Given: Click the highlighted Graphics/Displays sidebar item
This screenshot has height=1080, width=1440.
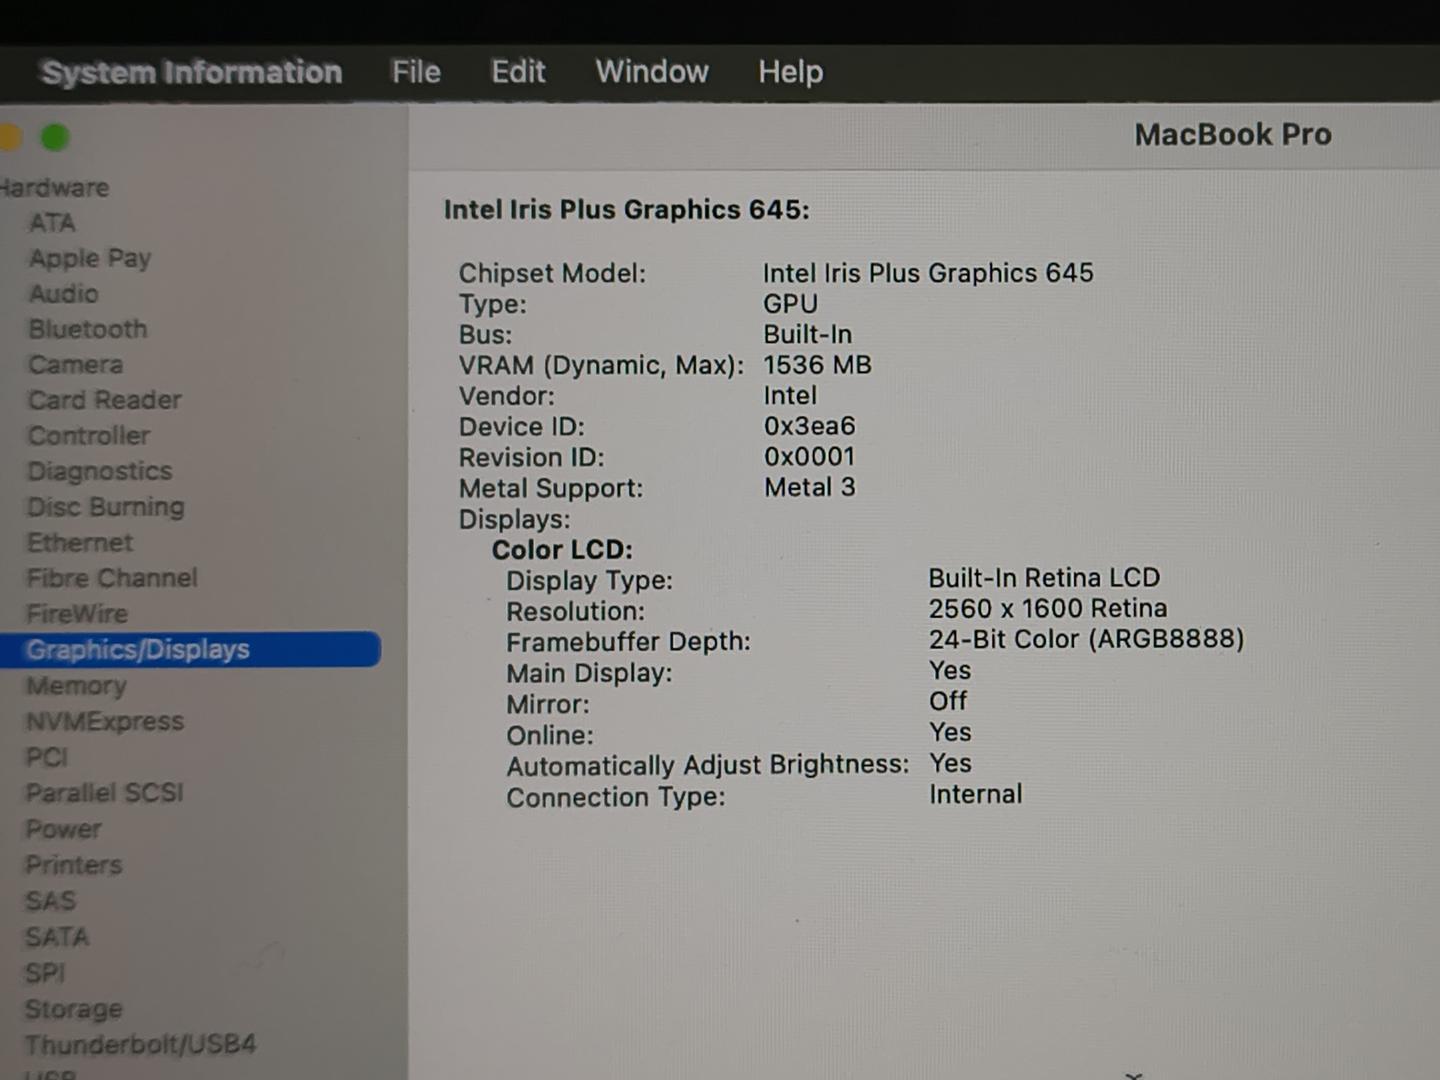Looking at the screenshot, I should [x=190, y=650].
